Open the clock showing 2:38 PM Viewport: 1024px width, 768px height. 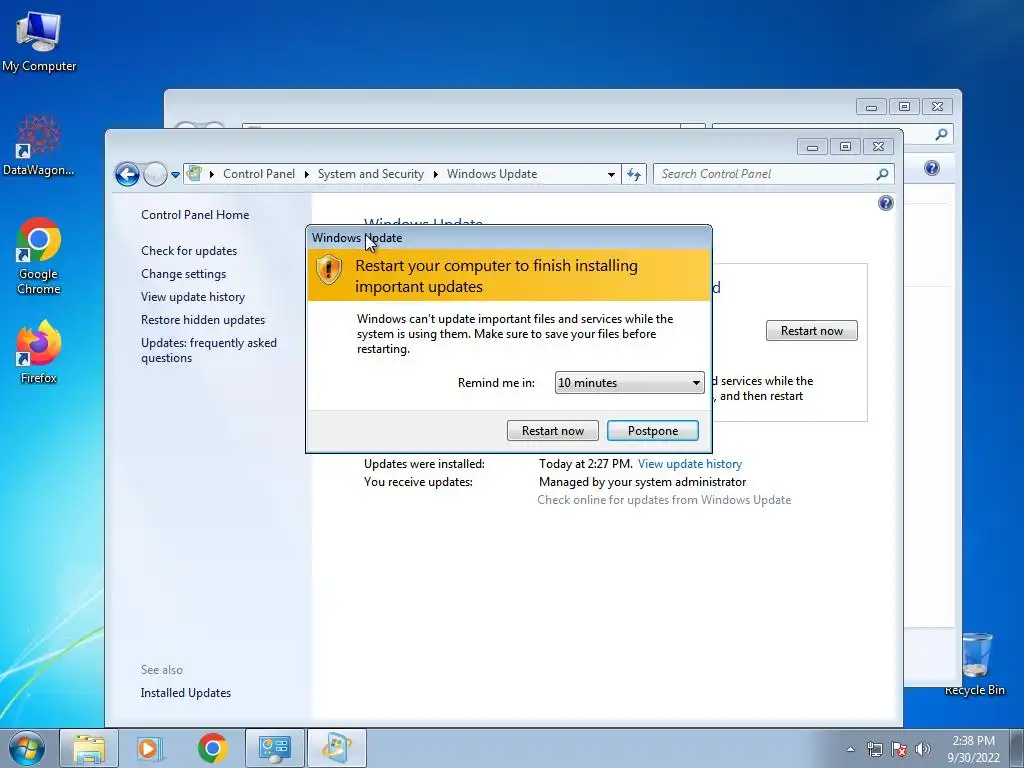973,749
